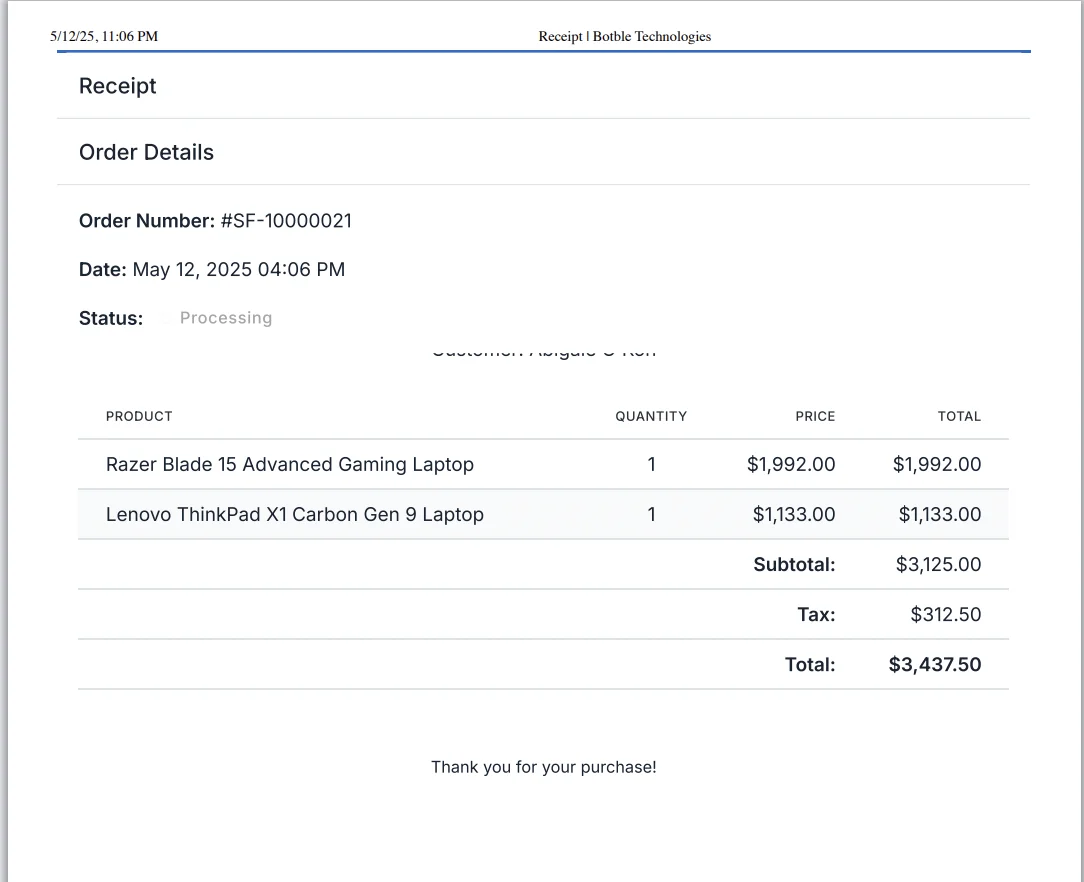Click the TOTAL column header

point(959,416)
